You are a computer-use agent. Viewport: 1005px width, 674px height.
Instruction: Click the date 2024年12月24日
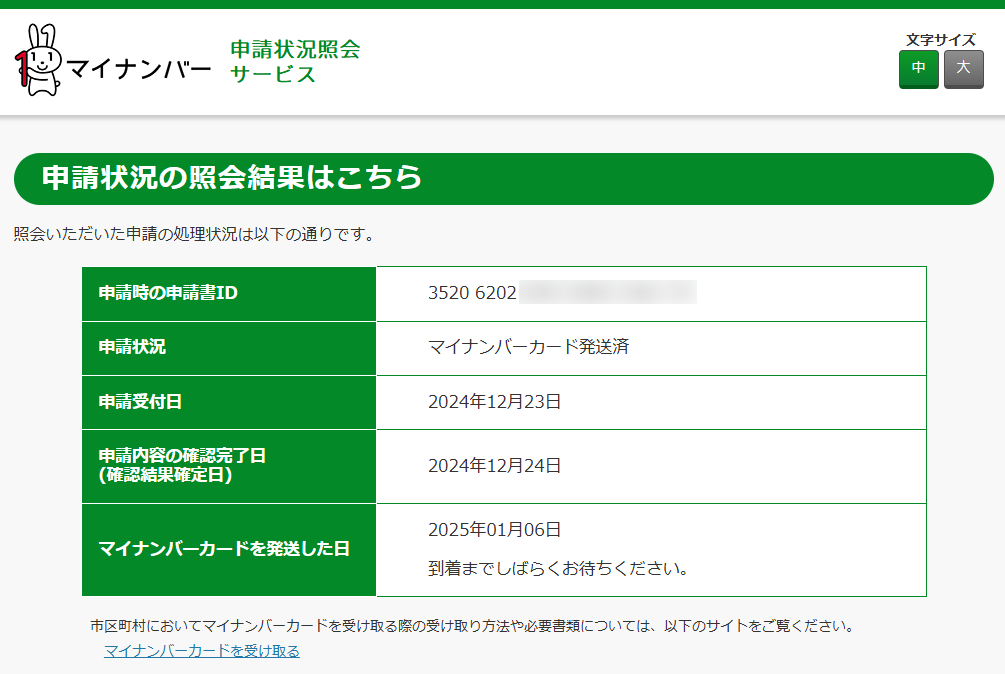(x=495, y=466)
